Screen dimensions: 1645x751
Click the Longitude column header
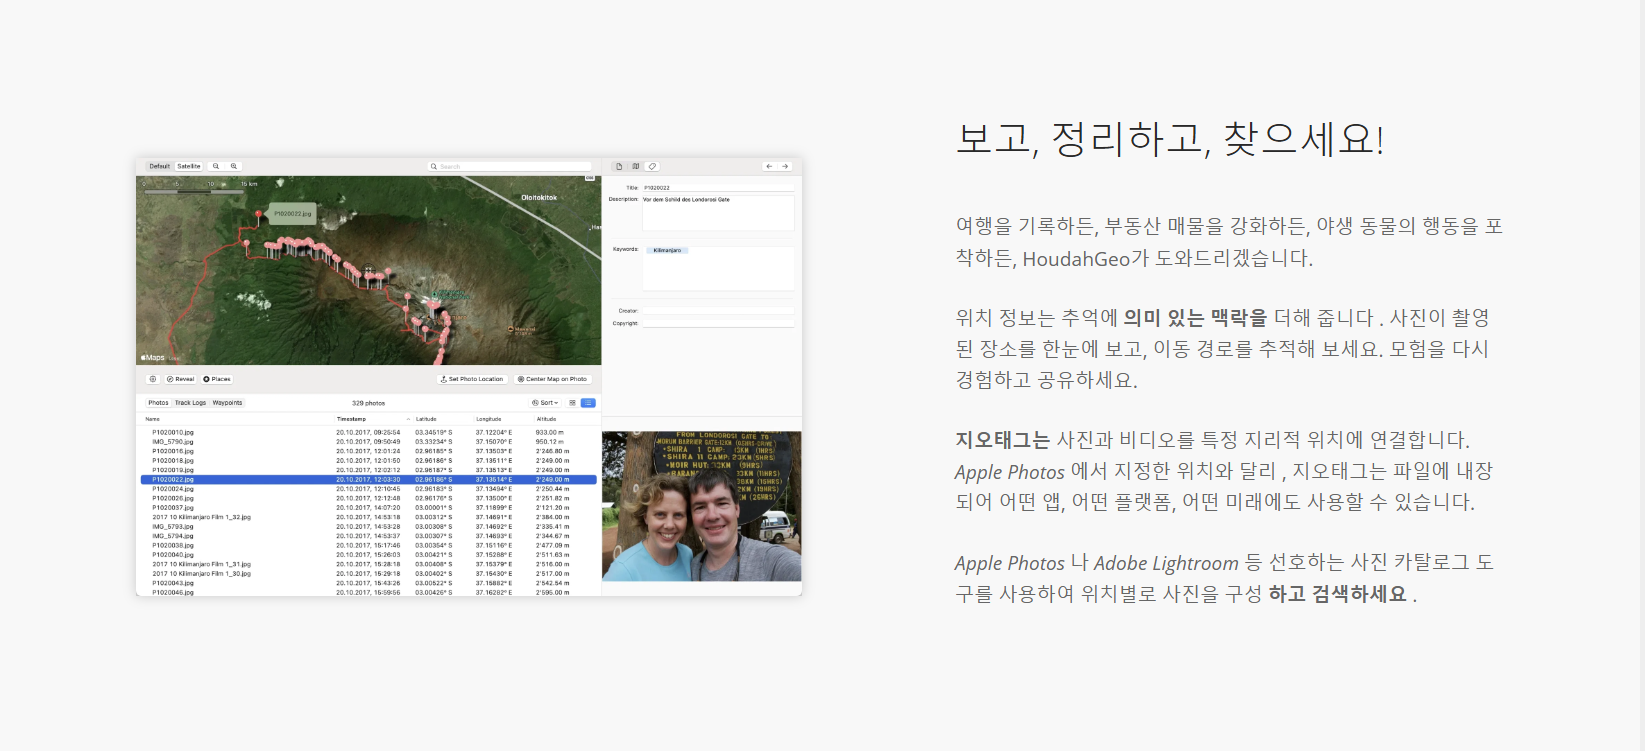click(489, 419)
